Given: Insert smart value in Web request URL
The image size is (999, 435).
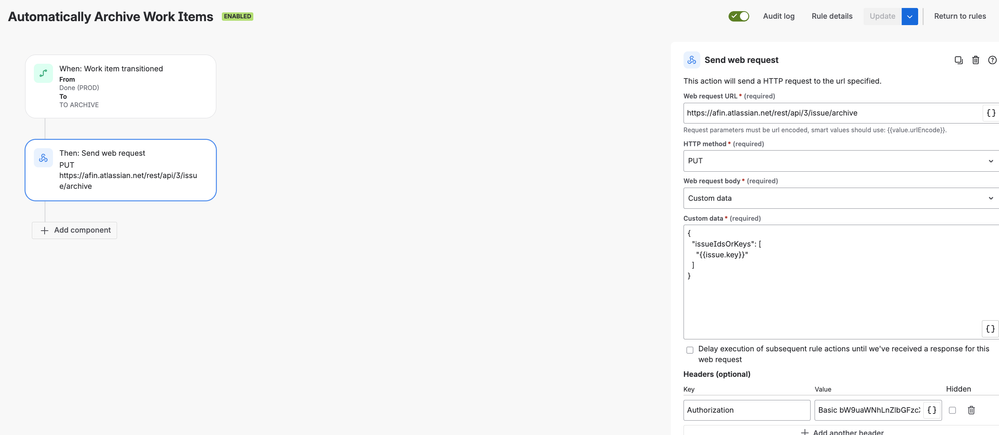Looking at the screenshot, I should pos(990,113).
